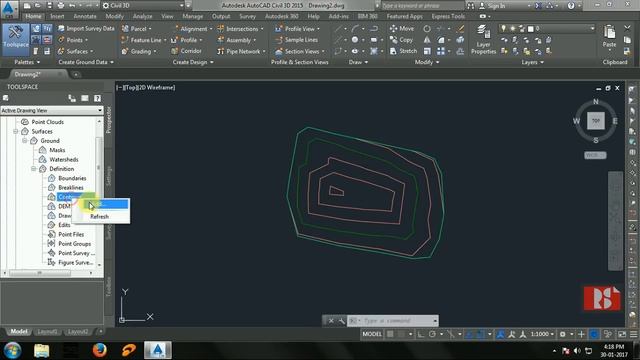Select the Copy tool

point(402,40)
